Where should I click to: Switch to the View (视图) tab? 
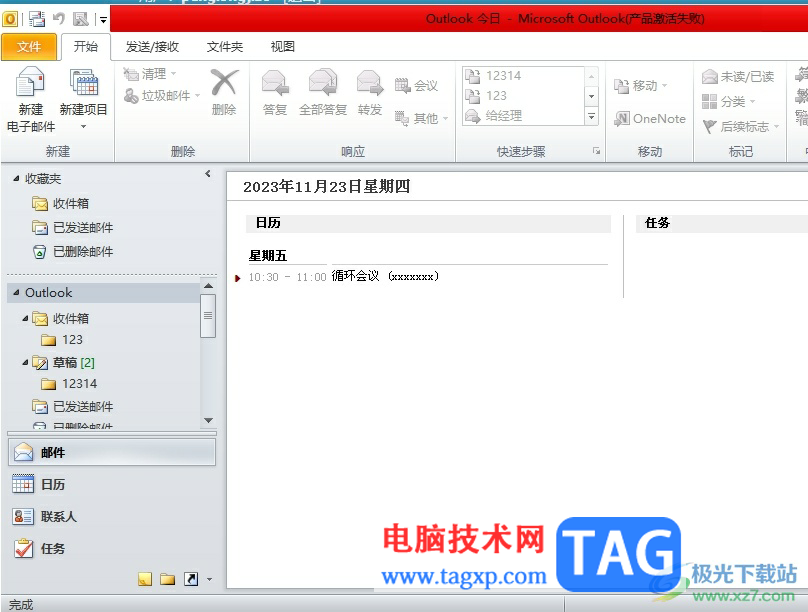coord(283,47)
